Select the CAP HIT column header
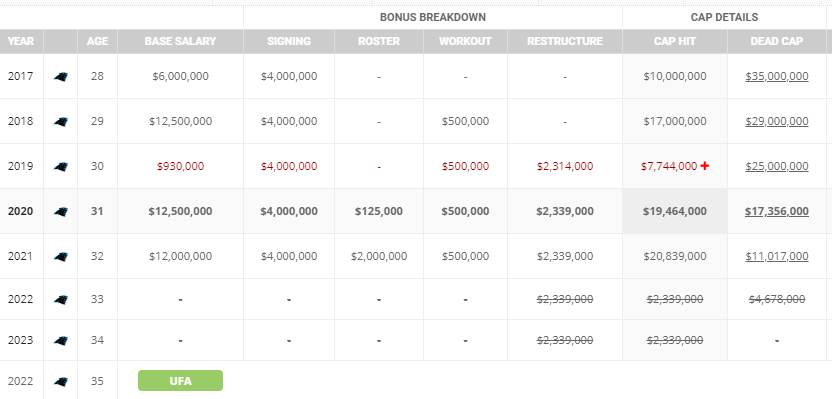 pos(675,41)
